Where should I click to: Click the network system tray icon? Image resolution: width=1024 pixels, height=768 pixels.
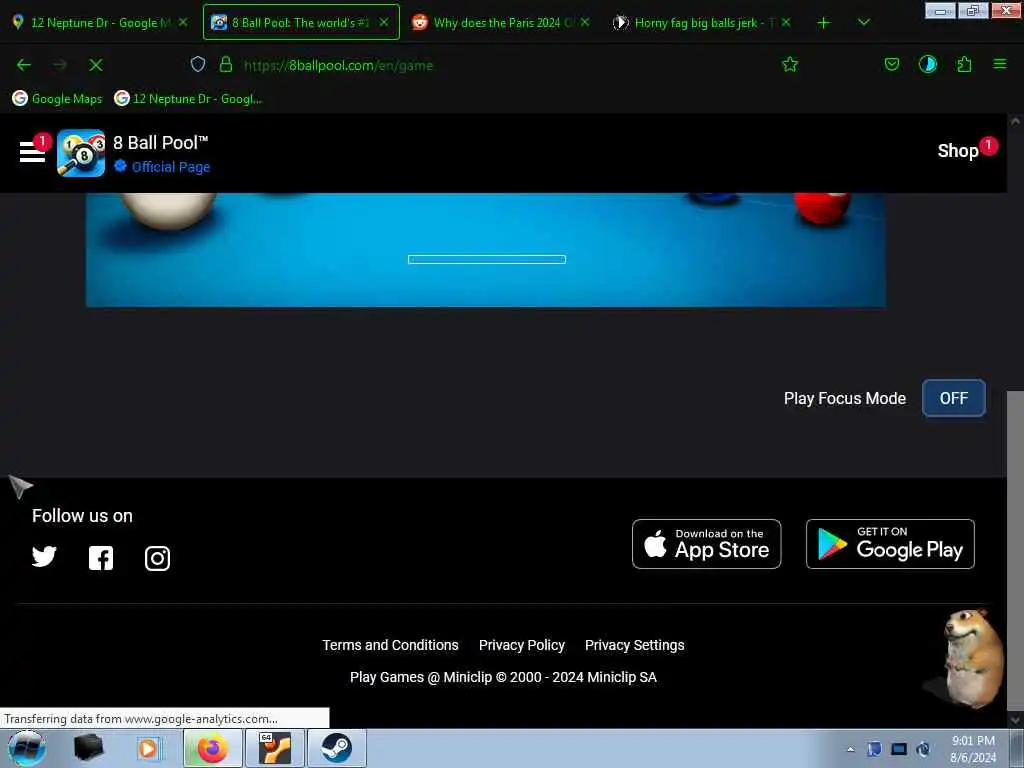coord(899,749)
